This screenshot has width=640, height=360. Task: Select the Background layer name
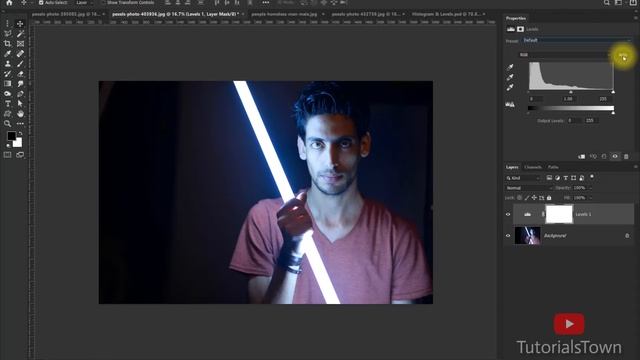point(555,236)
